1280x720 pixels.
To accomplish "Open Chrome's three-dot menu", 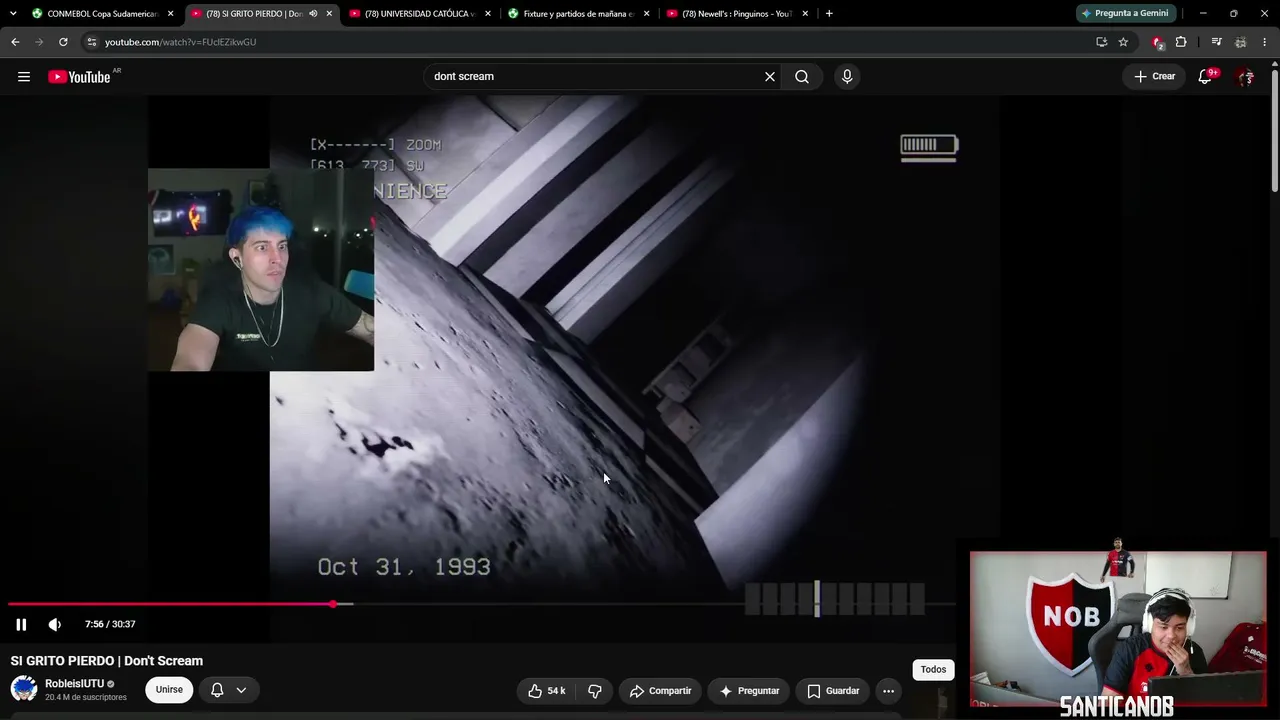I will point(1264,42).
